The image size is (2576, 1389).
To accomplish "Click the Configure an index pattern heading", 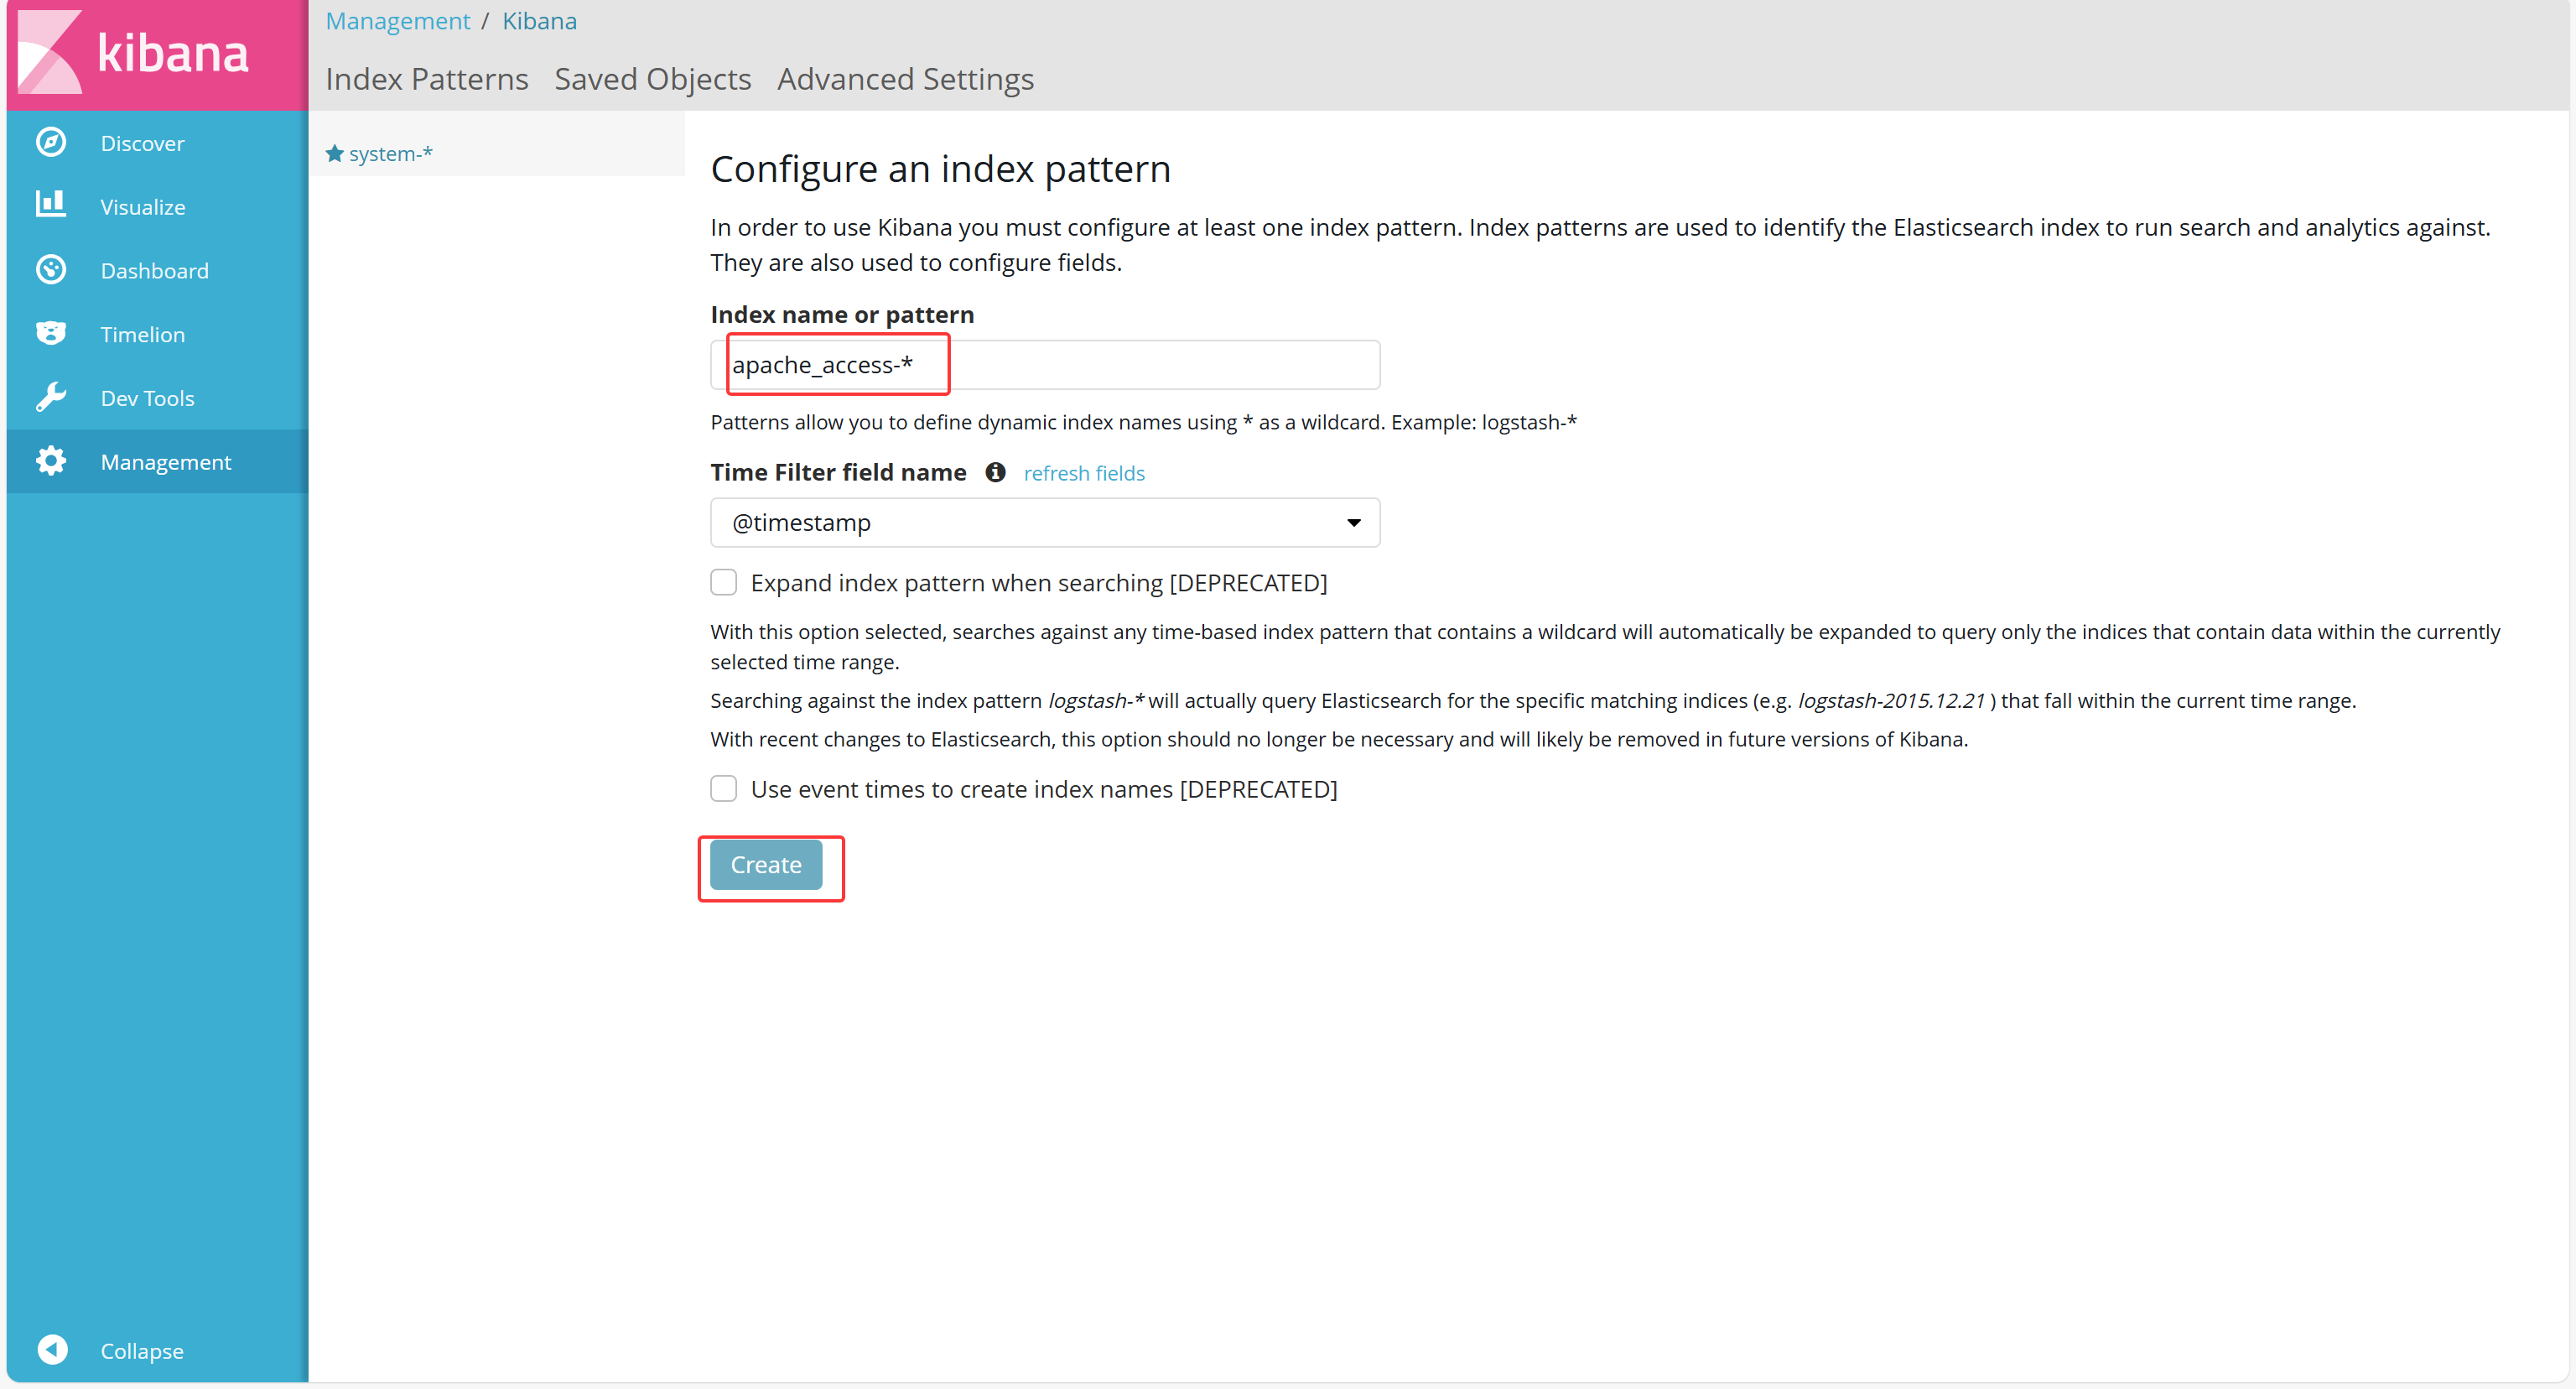I will [940, 169].
